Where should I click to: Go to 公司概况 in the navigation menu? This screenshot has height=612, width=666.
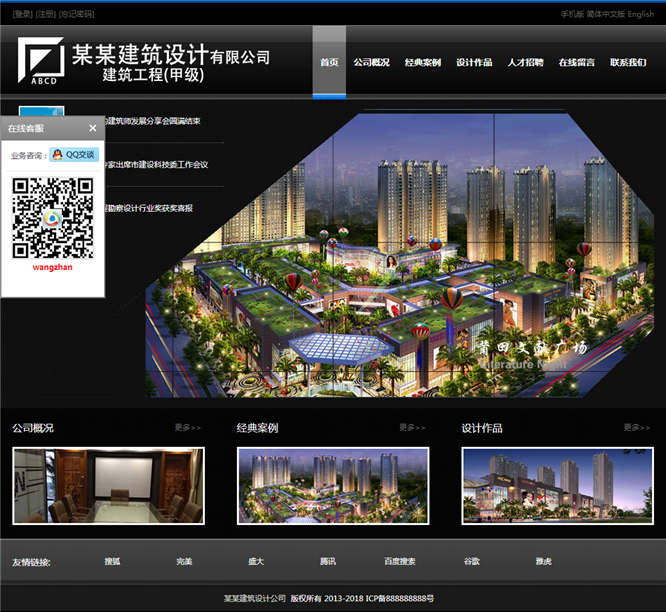[x=371, y=62]
